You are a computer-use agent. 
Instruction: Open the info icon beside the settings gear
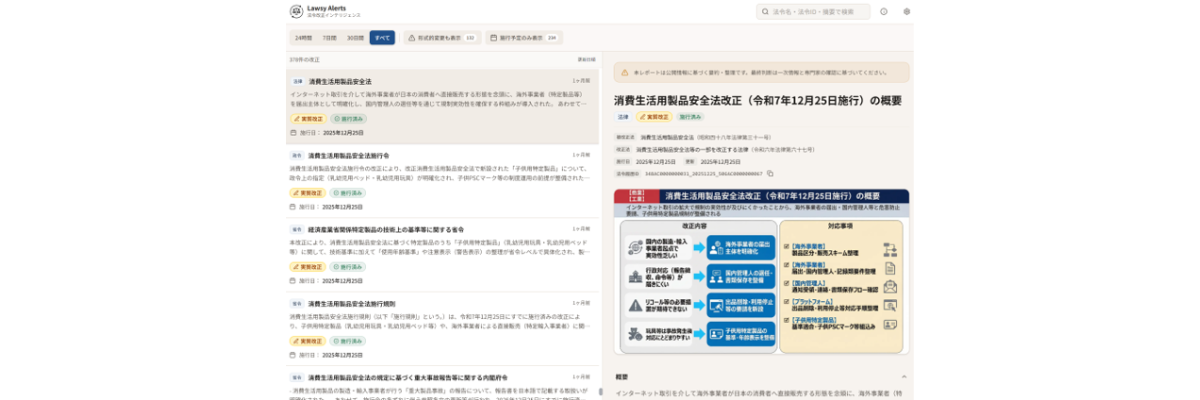tap(883, 12)
